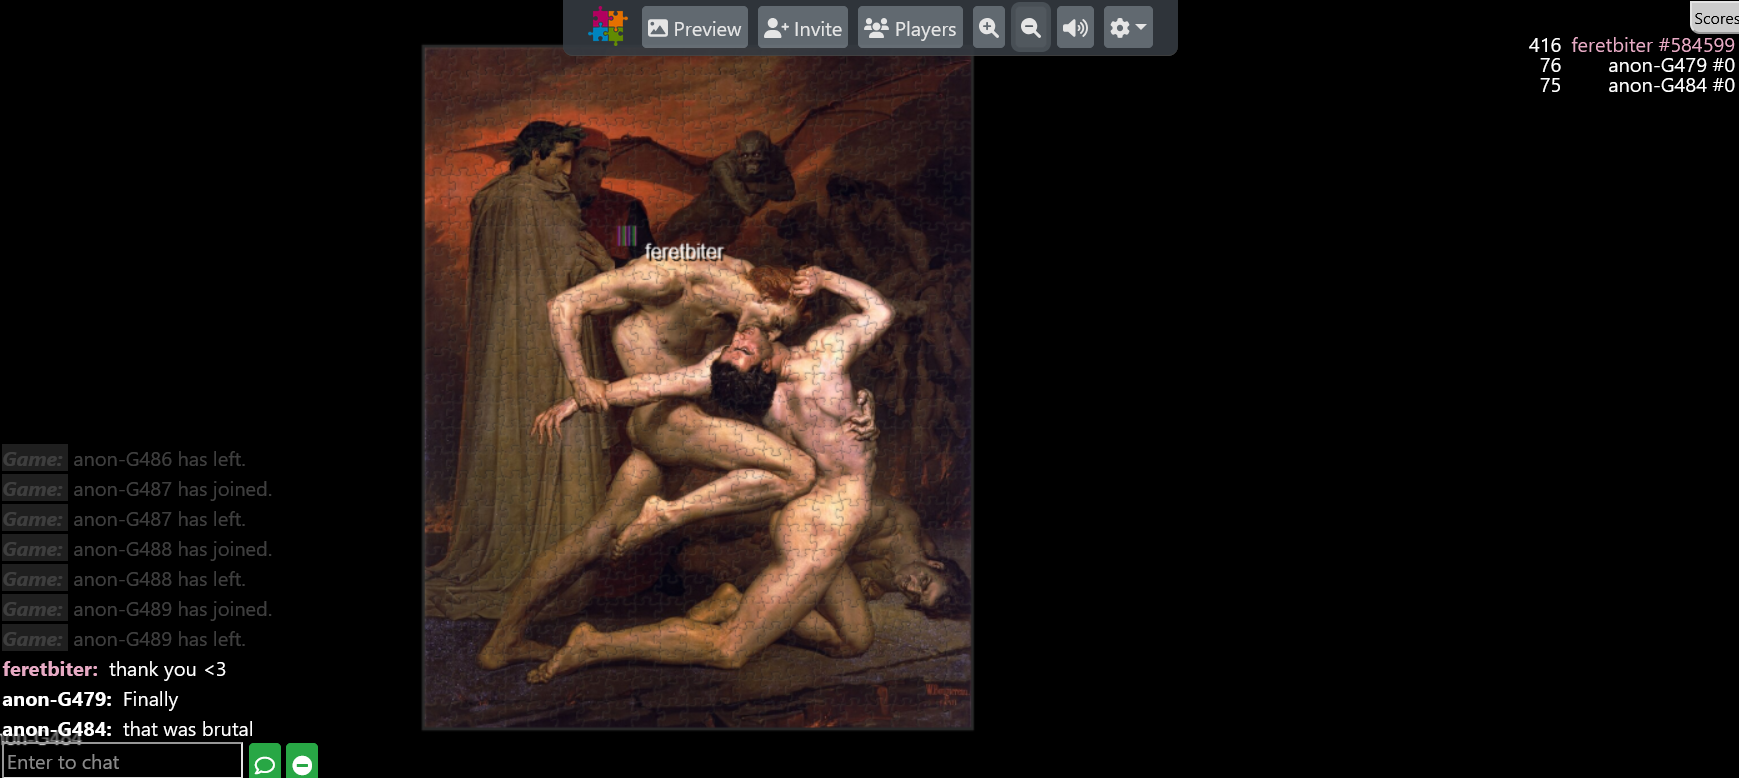Screen dimensions: 1739x778
Task: Click 'anon-G489 has joined.' game message
Action: pos(172,609)
